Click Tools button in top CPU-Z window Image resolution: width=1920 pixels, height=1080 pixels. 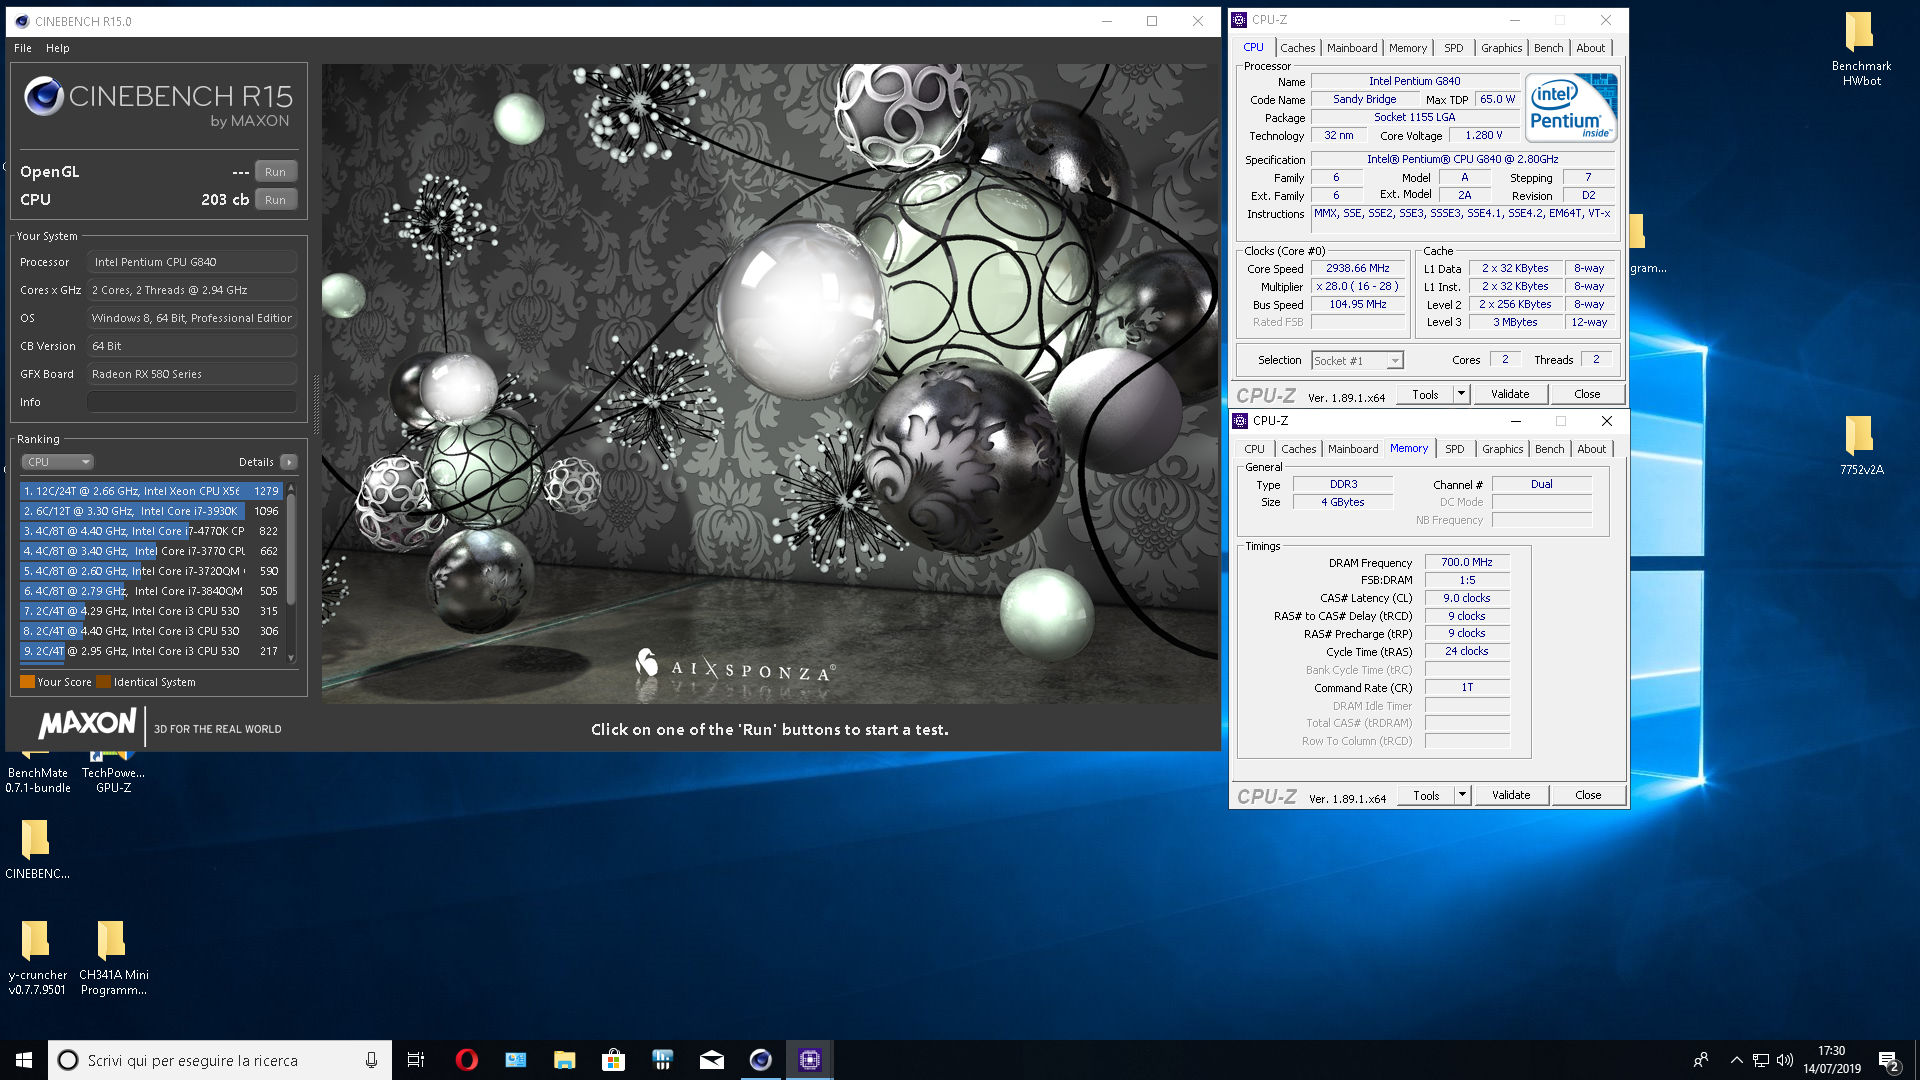1425,395
